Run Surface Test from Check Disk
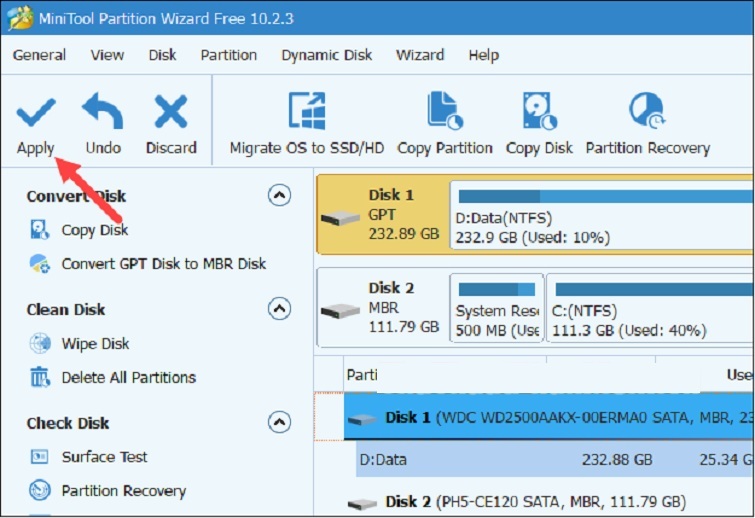The image size is (755, 518). click(104, 457)
